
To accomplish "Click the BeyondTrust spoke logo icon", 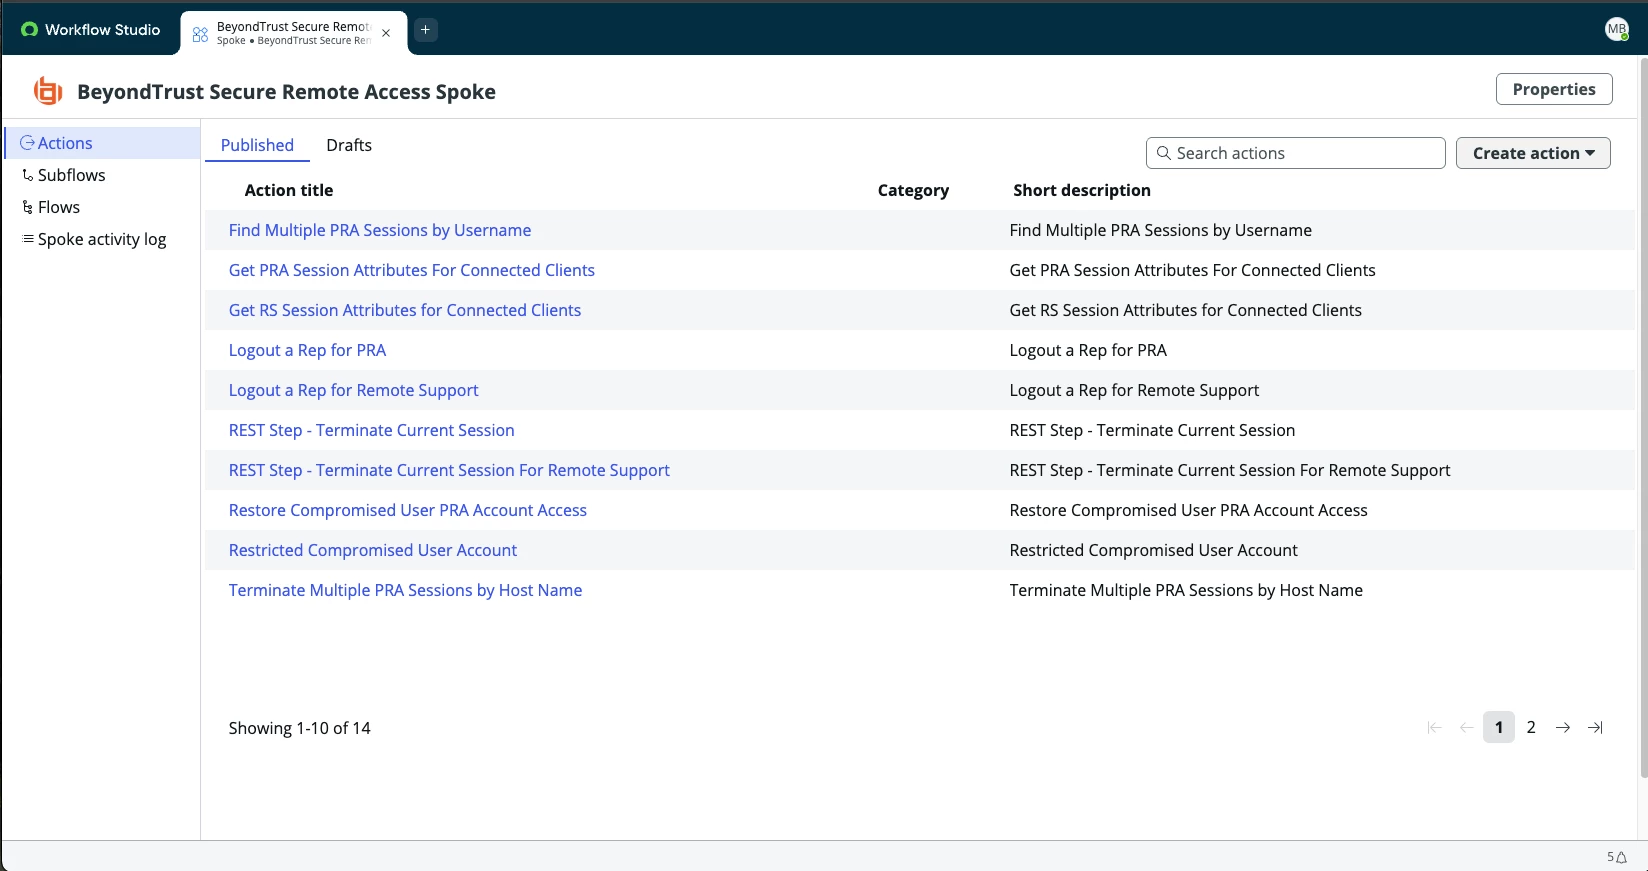I will coord(48,91).
